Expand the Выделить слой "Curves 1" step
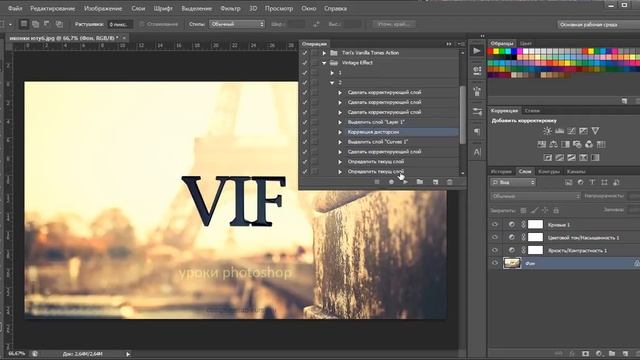 [x=340, y=142]
